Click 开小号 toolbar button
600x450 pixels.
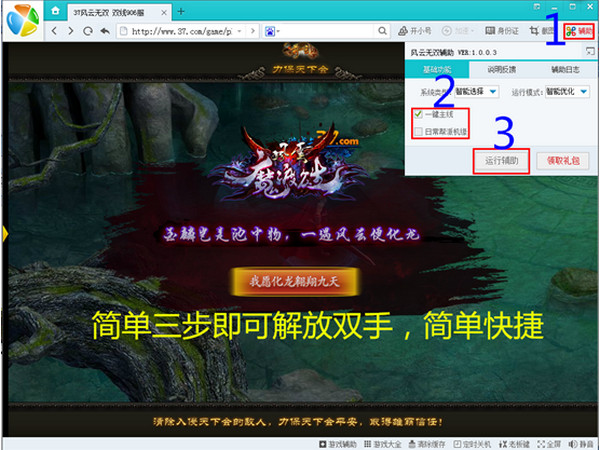pos(415,31)
